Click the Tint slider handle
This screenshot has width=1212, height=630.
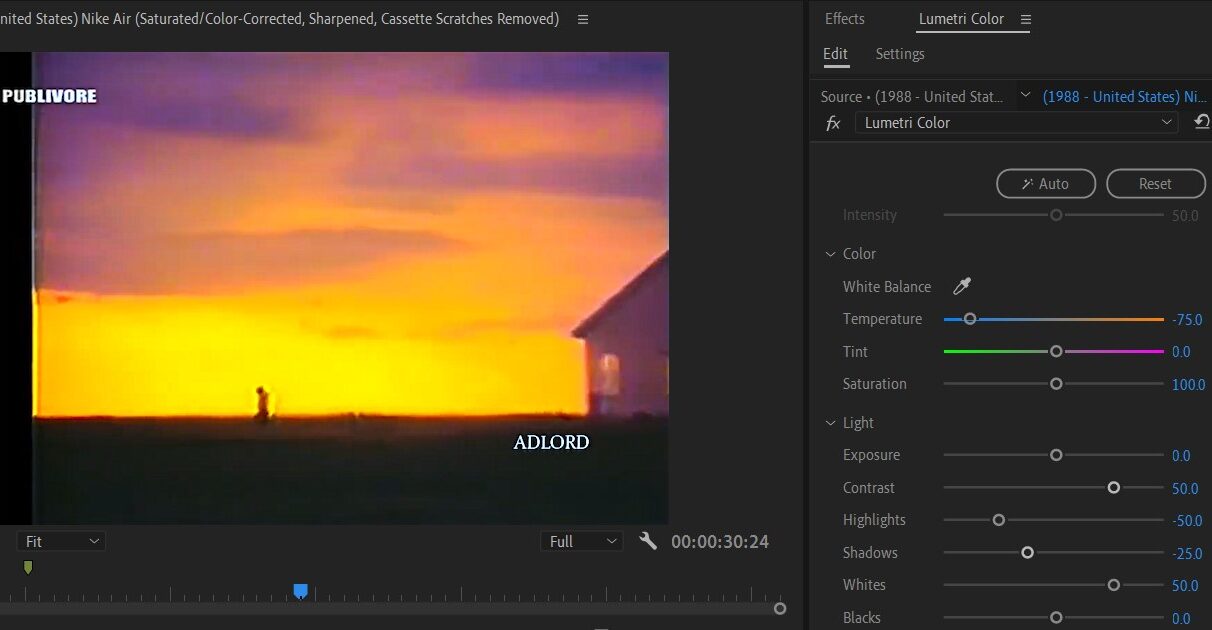click(x=1056, y=351)
